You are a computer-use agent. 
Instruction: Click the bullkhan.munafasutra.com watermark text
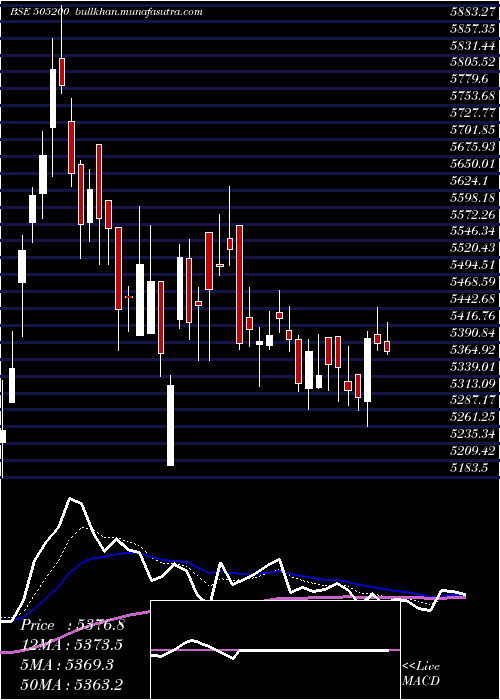point(137,12)
